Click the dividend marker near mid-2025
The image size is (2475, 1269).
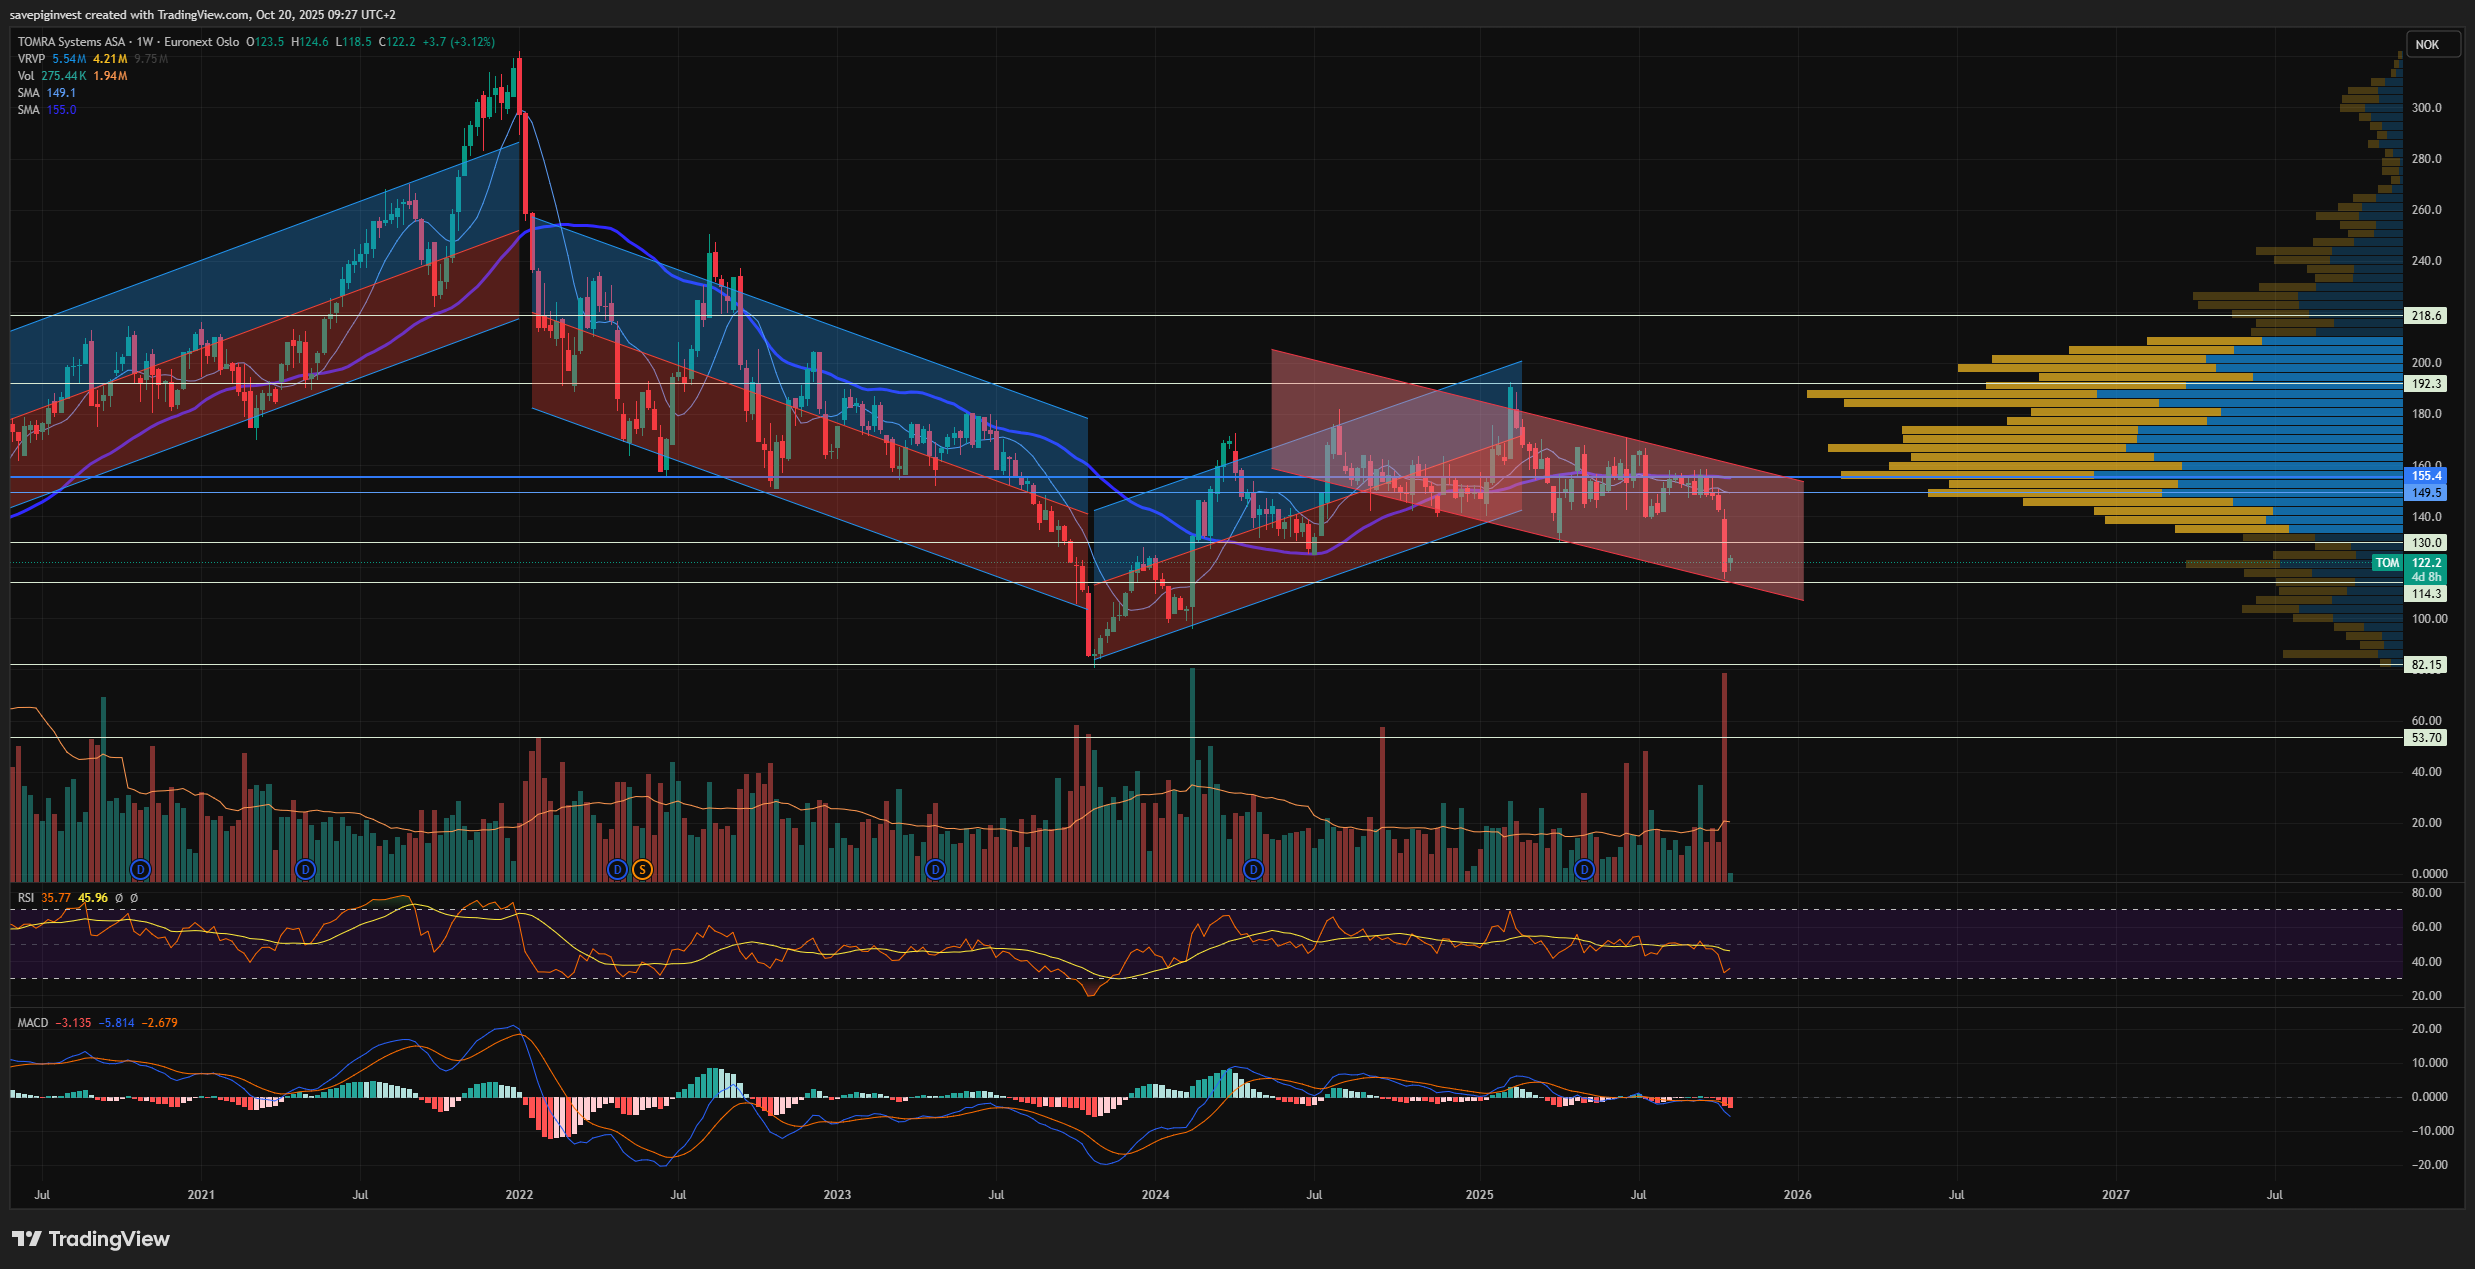[1584, 869]
